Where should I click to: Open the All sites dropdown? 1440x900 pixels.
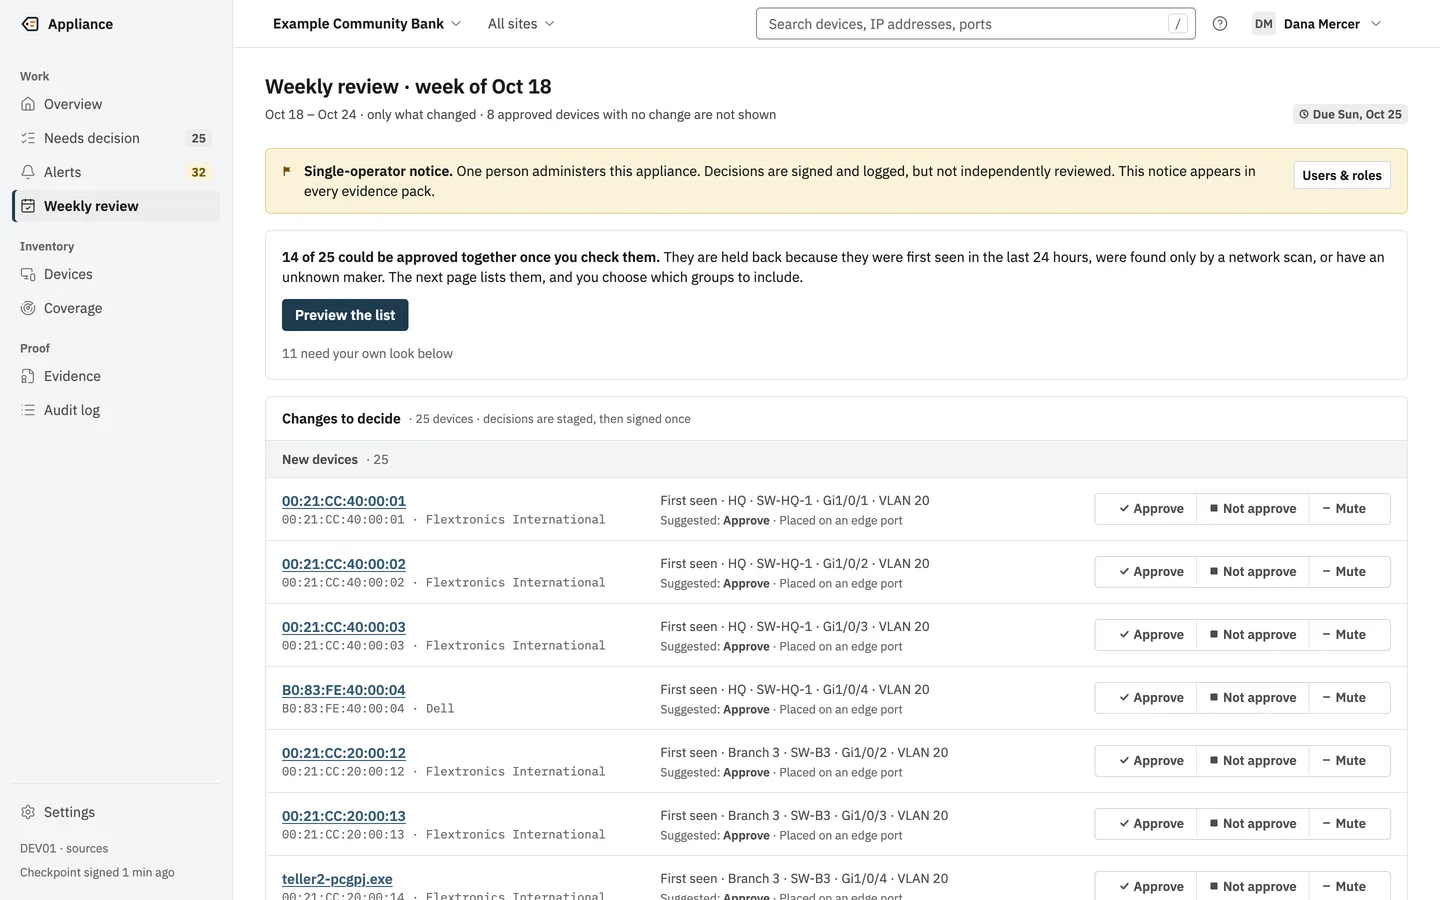click(x=521, y=24)
